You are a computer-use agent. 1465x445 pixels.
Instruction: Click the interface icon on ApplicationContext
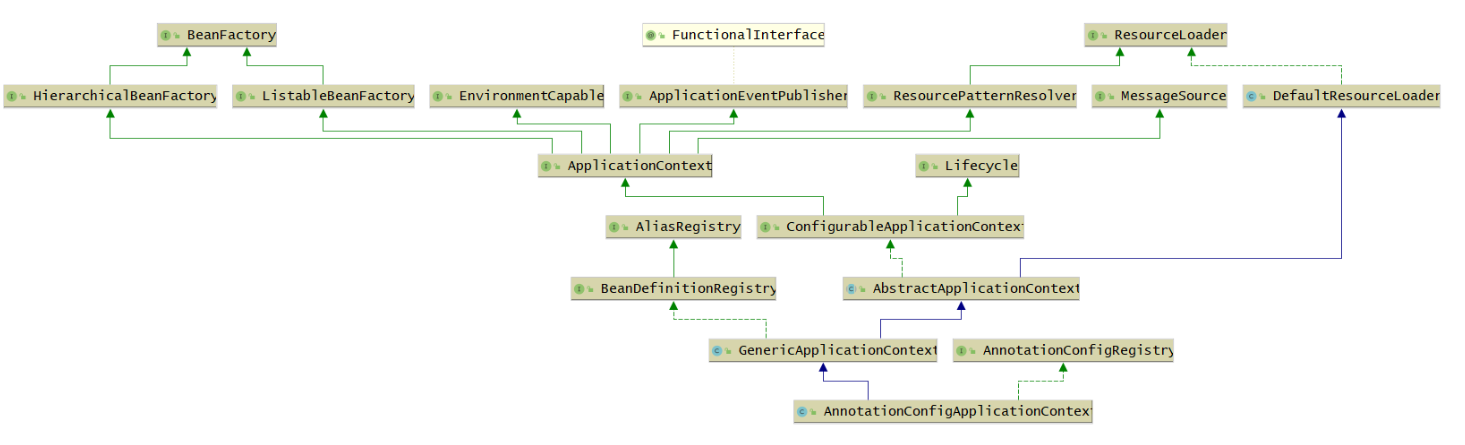point(548,166)
